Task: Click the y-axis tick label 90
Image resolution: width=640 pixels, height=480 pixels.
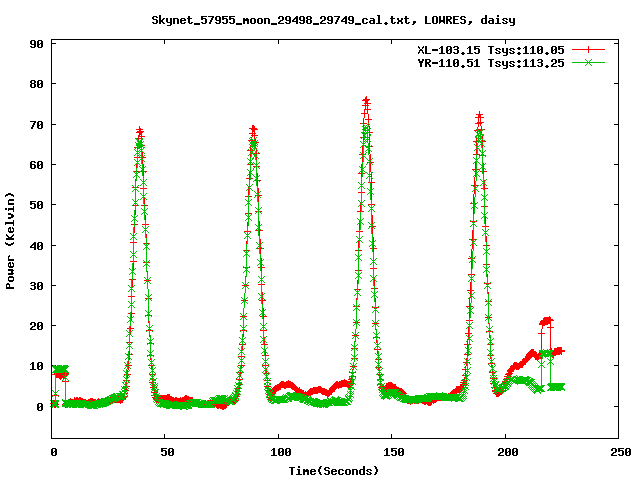Action: 36,44
